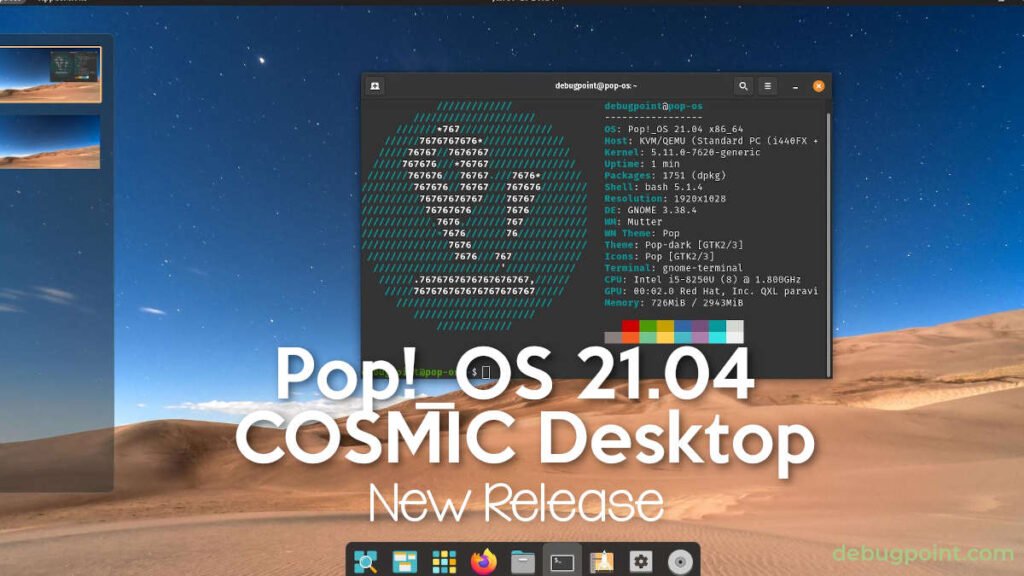The height and width of the screenshot is (576, 1024).
Task: Open the Pop!_Shop rocket icon in dock
Action: point(604,561)
